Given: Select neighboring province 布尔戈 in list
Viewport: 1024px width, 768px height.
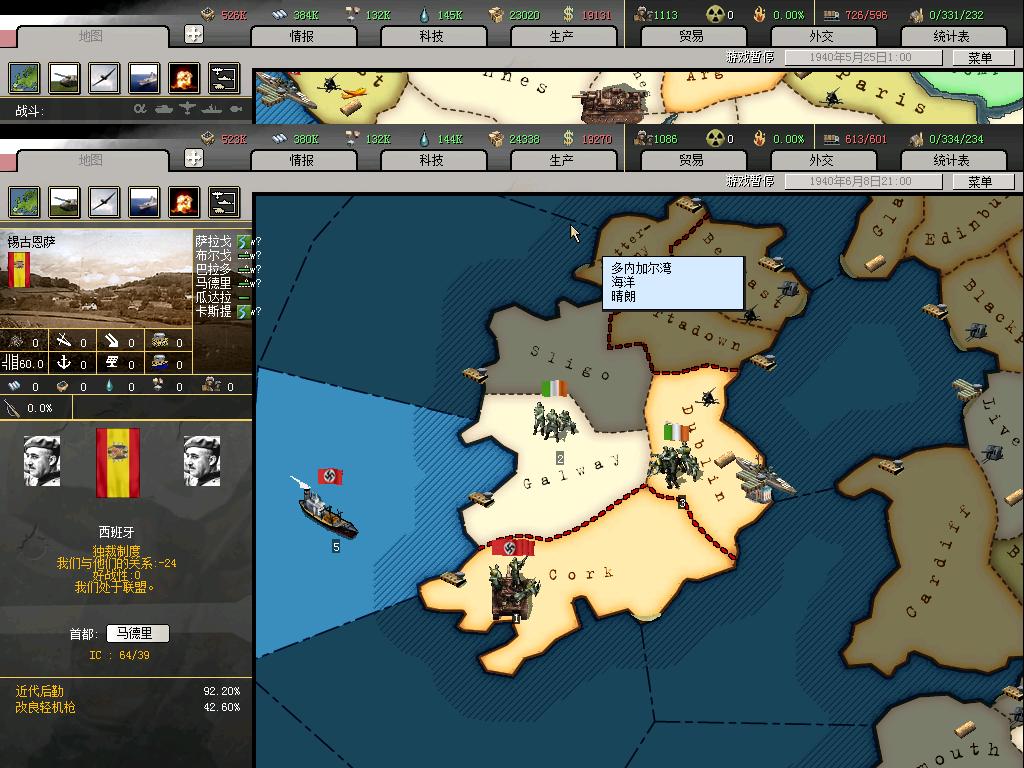Looking at the screenshot, I should [214, 255].
